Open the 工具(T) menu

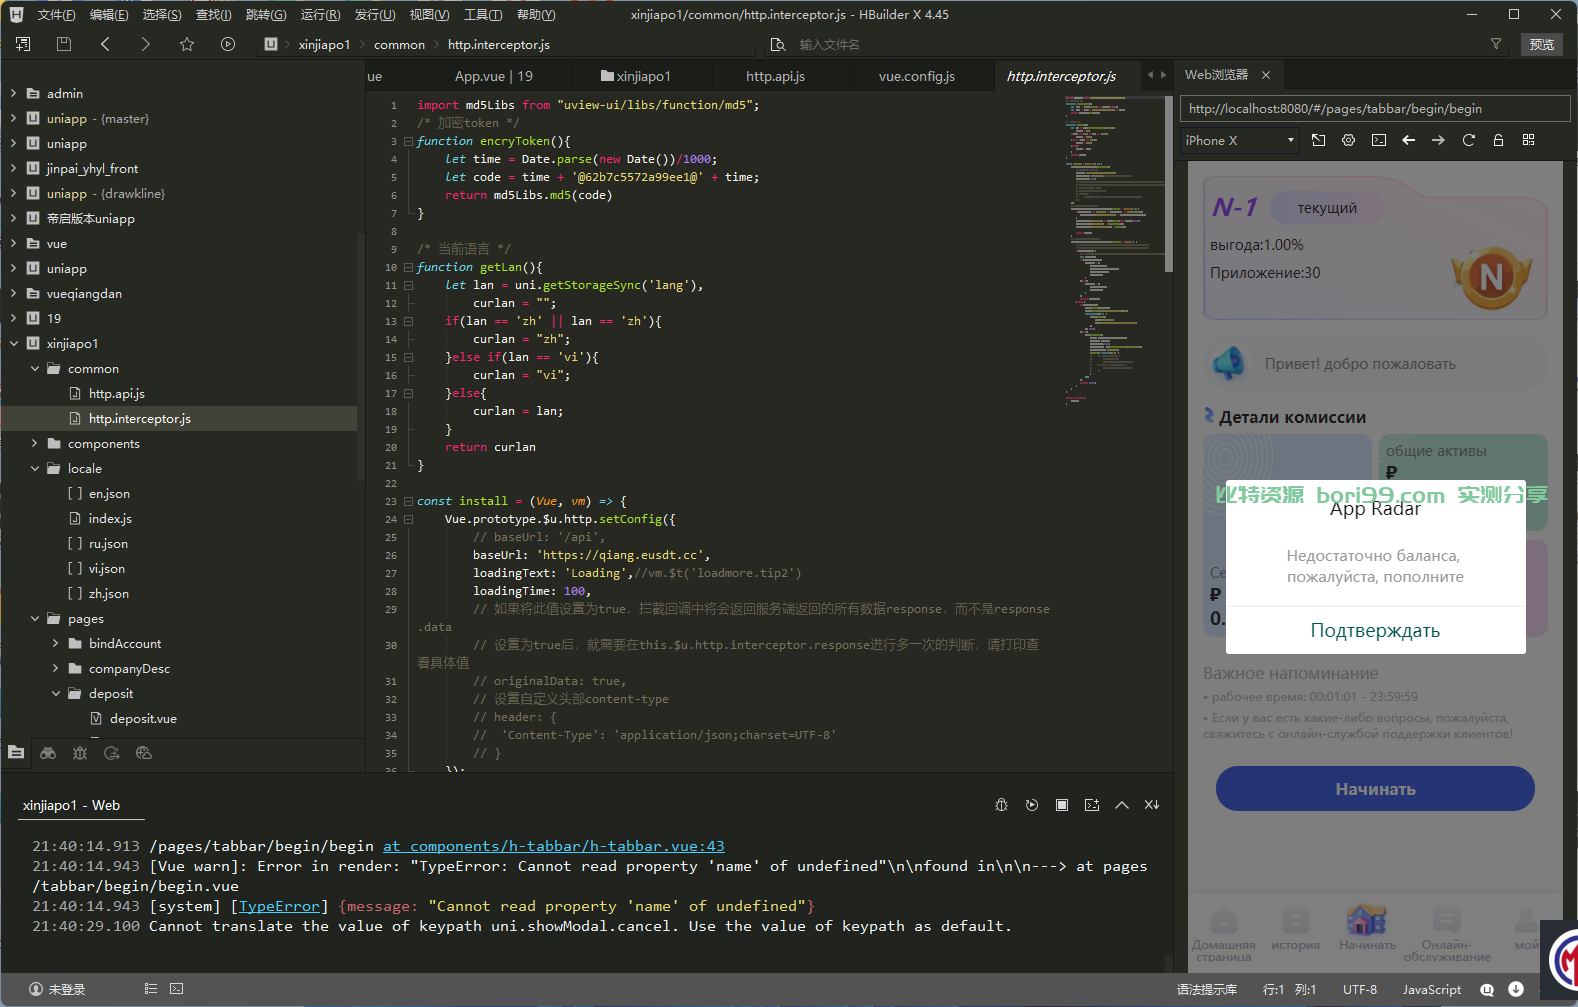pyautogui.click(x=482, y=14)
